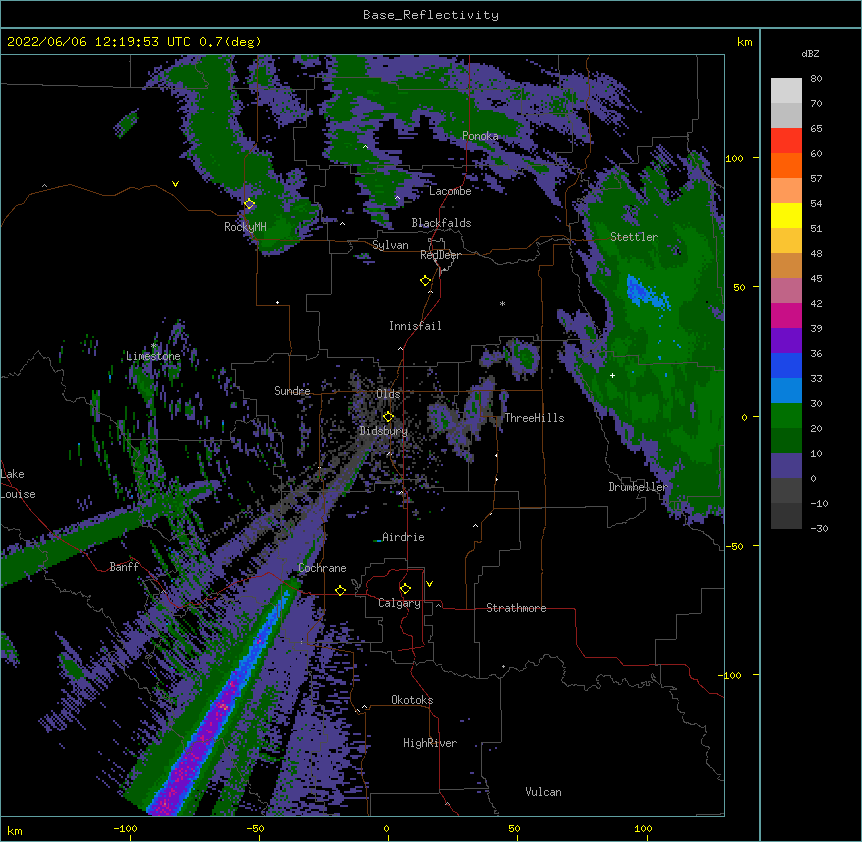The image size is (862, 842).
Task: Click the Olds town label
Action: [388, 394]
